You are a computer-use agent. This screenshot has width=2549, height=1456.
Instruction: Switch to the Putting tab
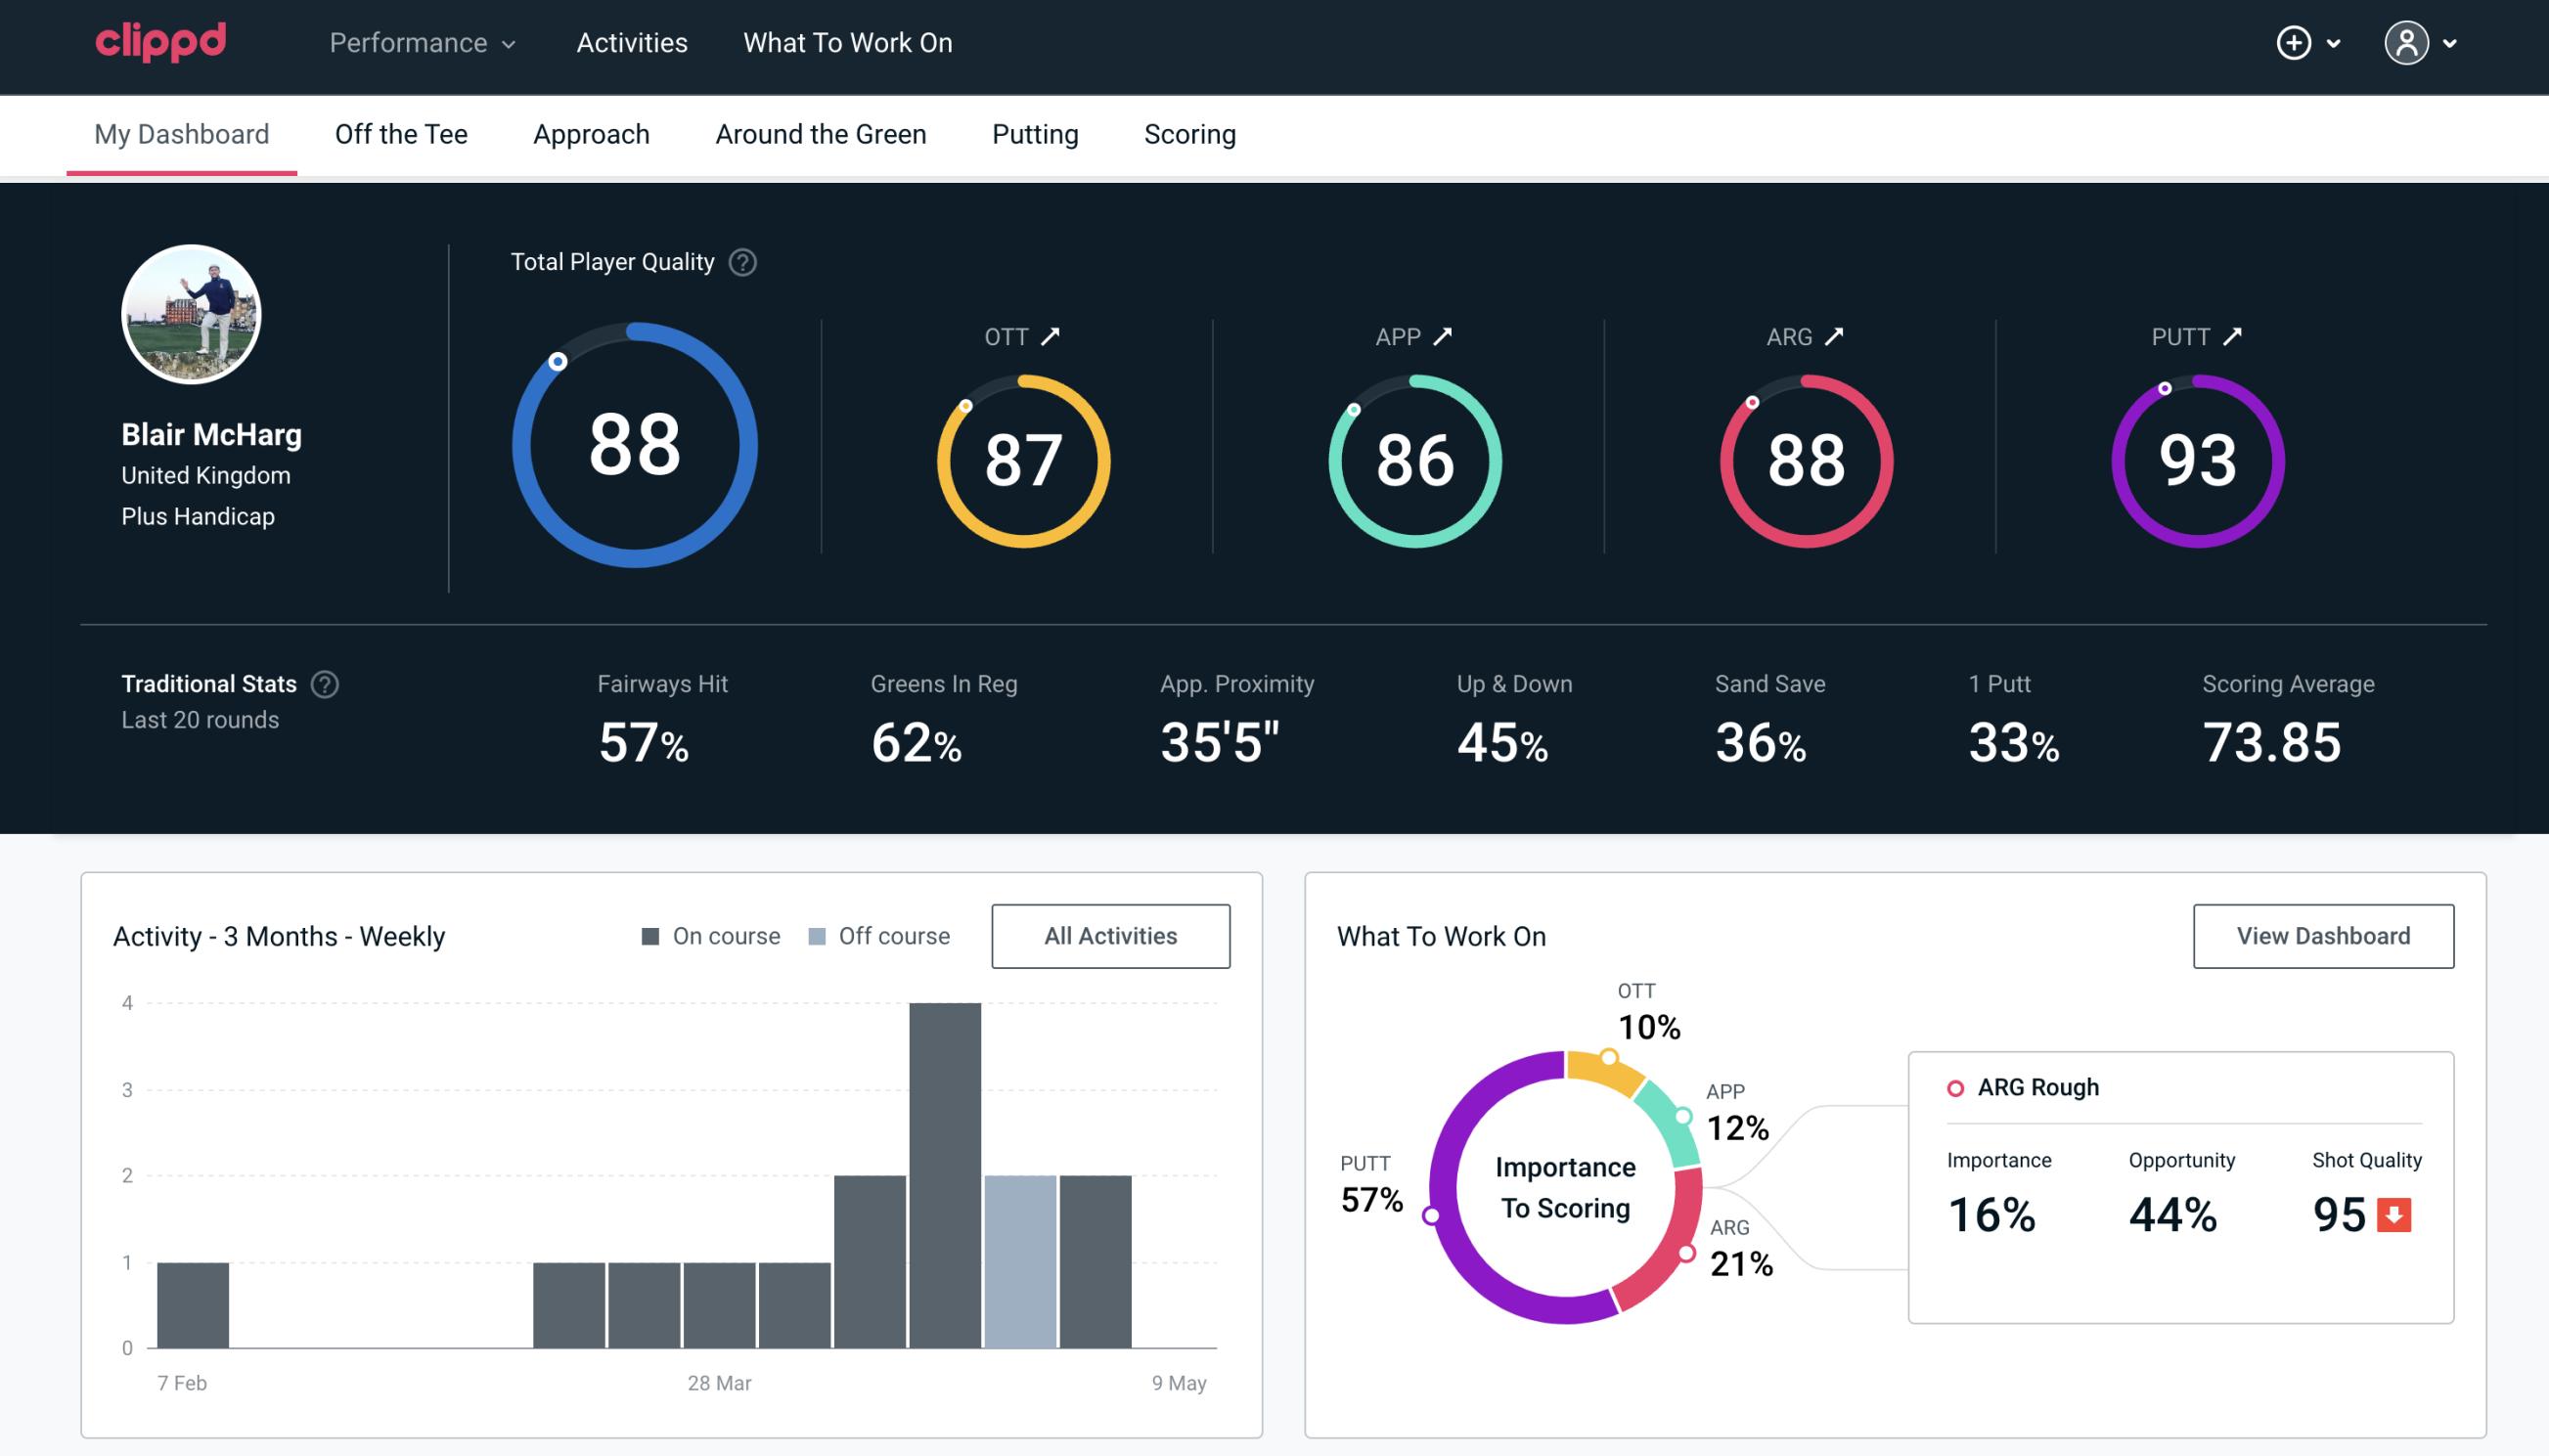pos(1035,133)
